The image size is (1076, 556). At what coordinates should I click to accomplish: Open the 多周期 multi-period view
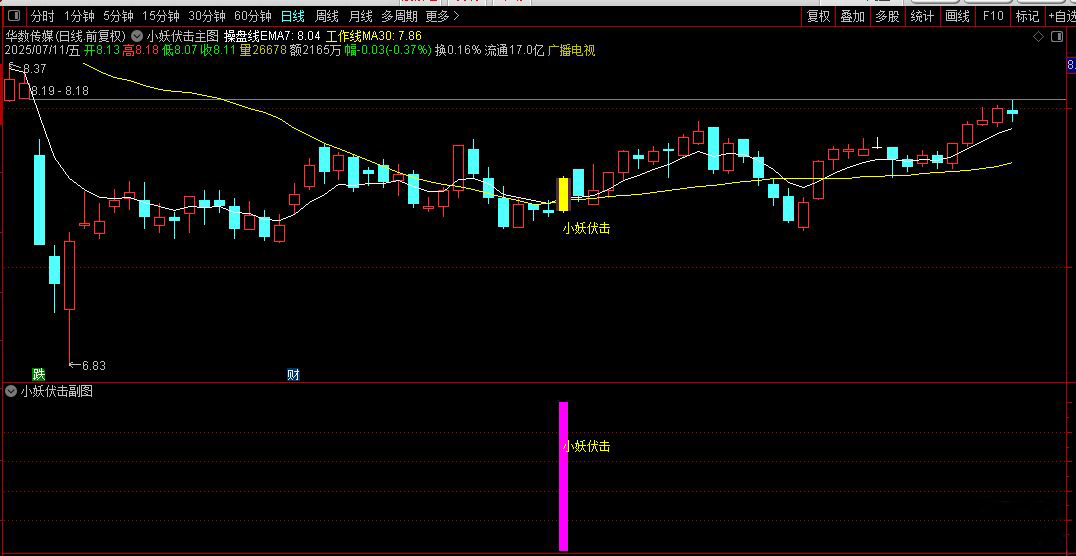399,16
